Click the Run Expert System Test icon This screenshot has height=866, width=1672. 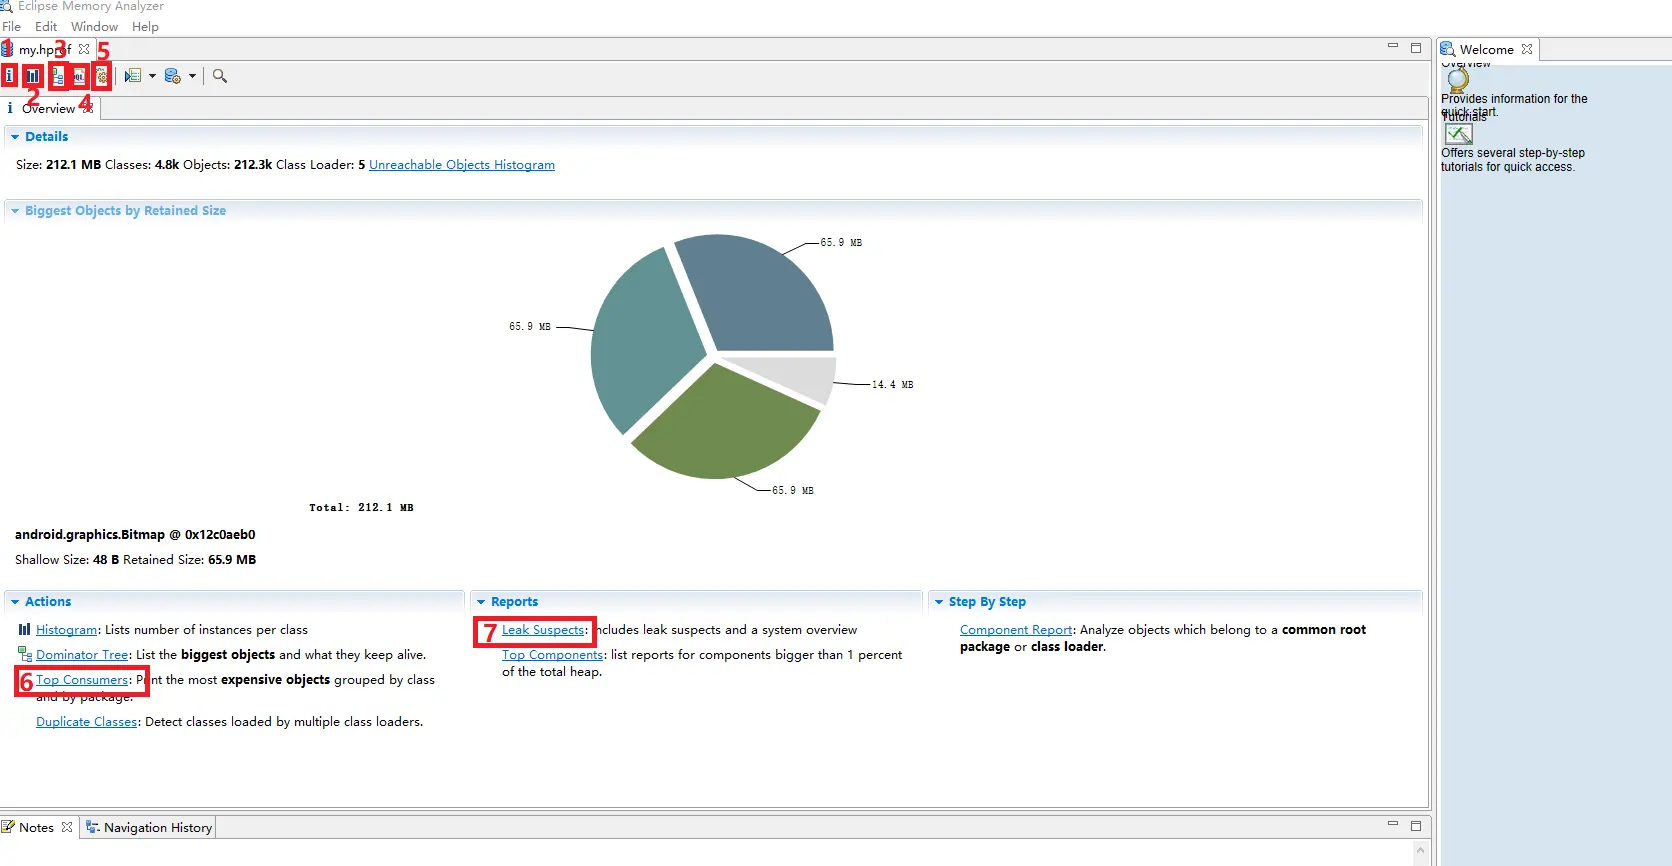point(133,76)
